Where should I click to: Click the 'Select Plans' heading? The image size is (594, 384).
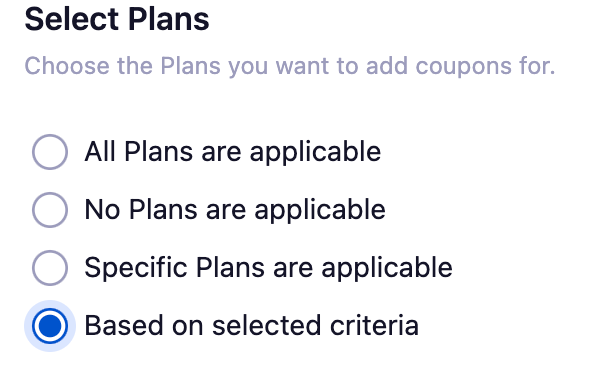tap(117, 19)
